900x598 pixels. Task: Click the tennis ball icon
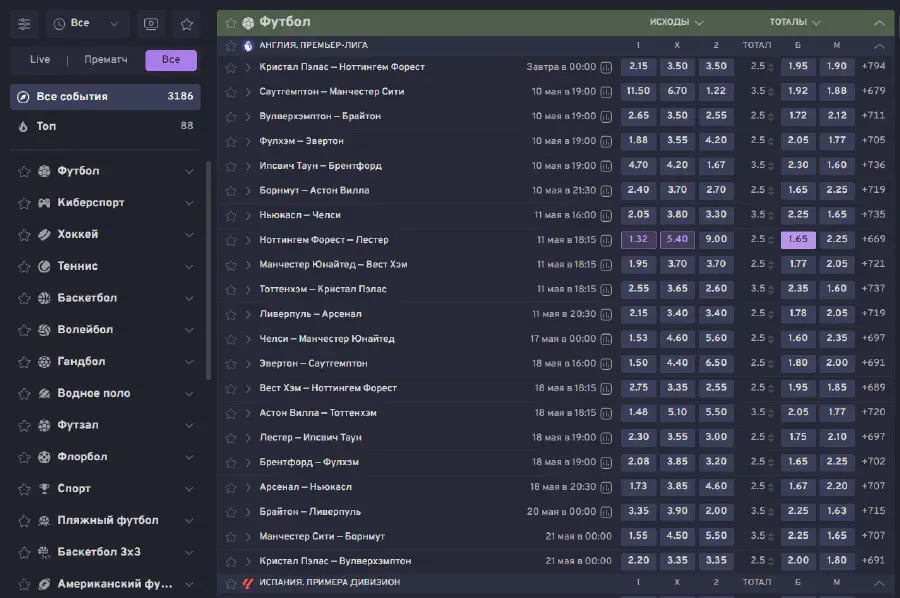44,266
